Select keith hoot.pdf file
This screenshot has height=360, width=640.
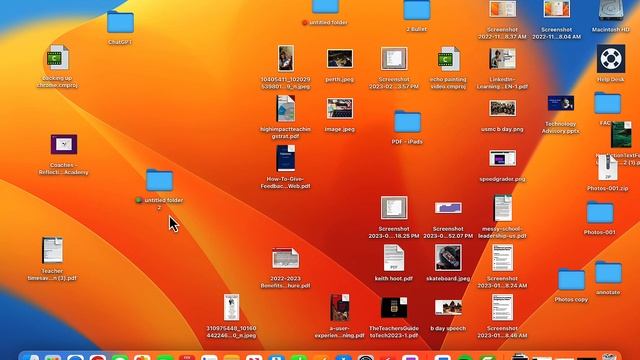pyautogui.click(x=394, y=258)
